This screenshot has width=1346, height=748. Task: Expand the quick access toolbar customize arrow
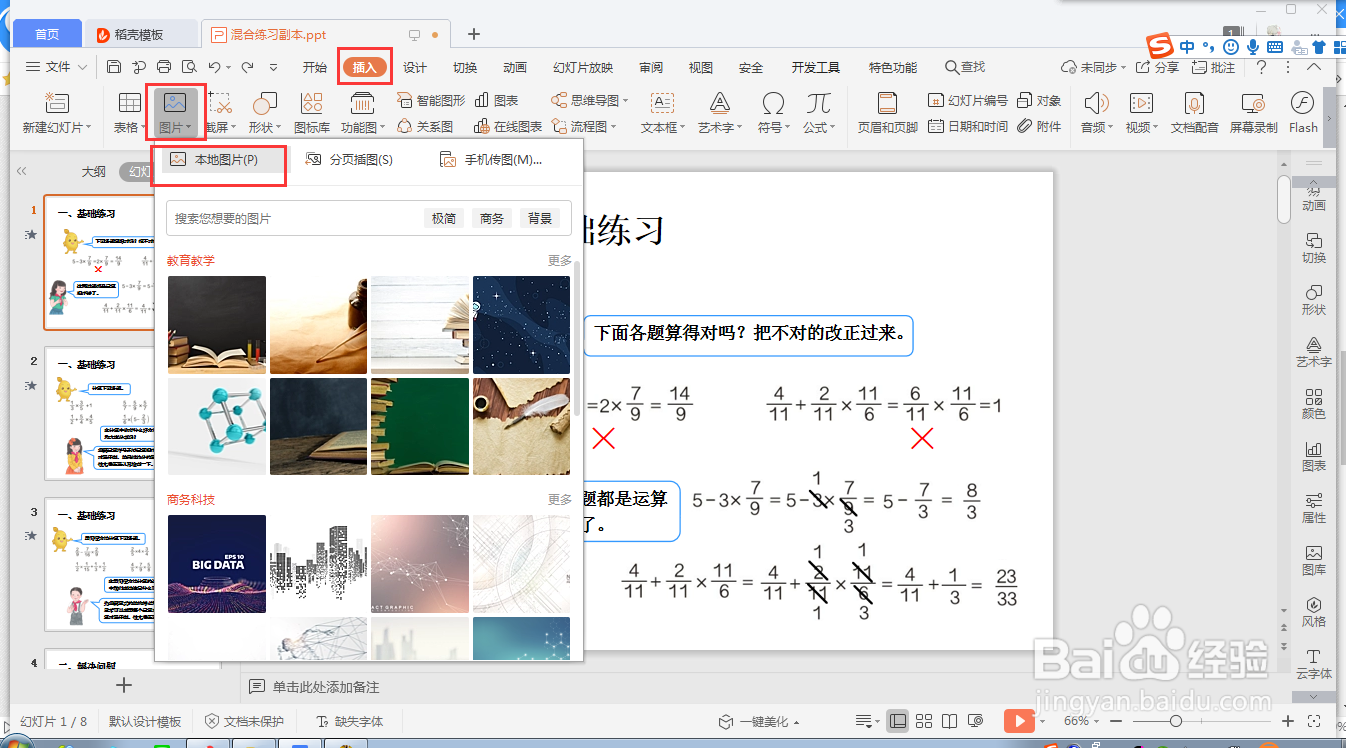tap(274, 67)
